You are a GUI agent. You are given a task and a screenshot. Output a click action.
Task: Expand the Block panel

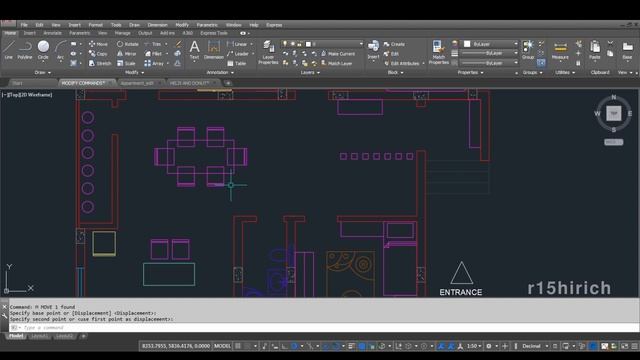(x=395, y=73)
